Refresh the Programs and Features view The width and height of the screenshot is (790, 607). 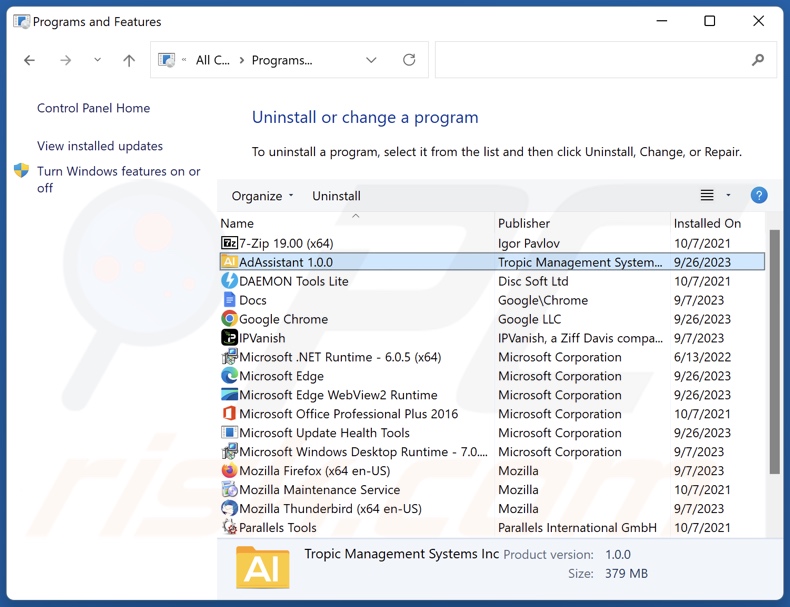click(x=409, y=60)
